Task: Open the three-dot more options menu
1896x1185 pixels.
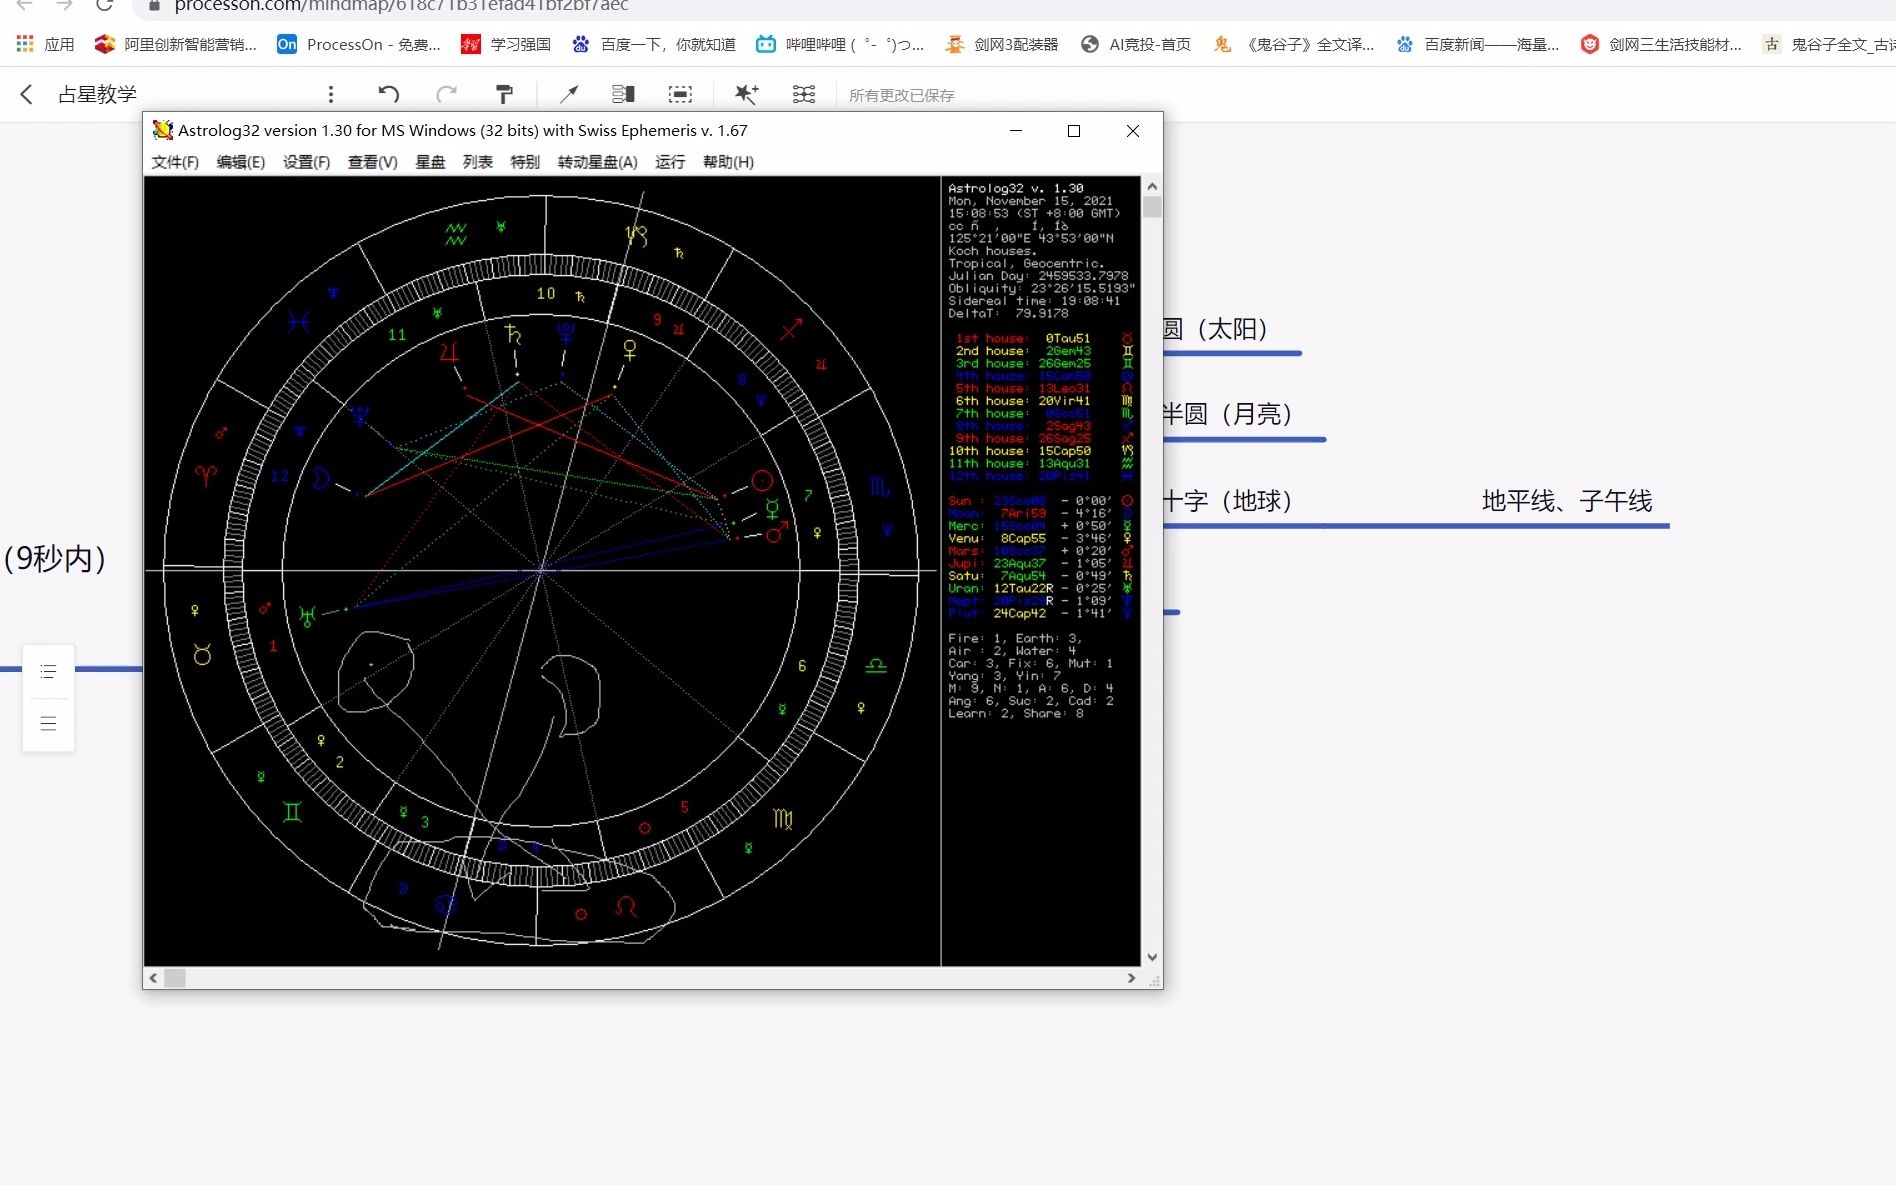Action: (331, 94)
